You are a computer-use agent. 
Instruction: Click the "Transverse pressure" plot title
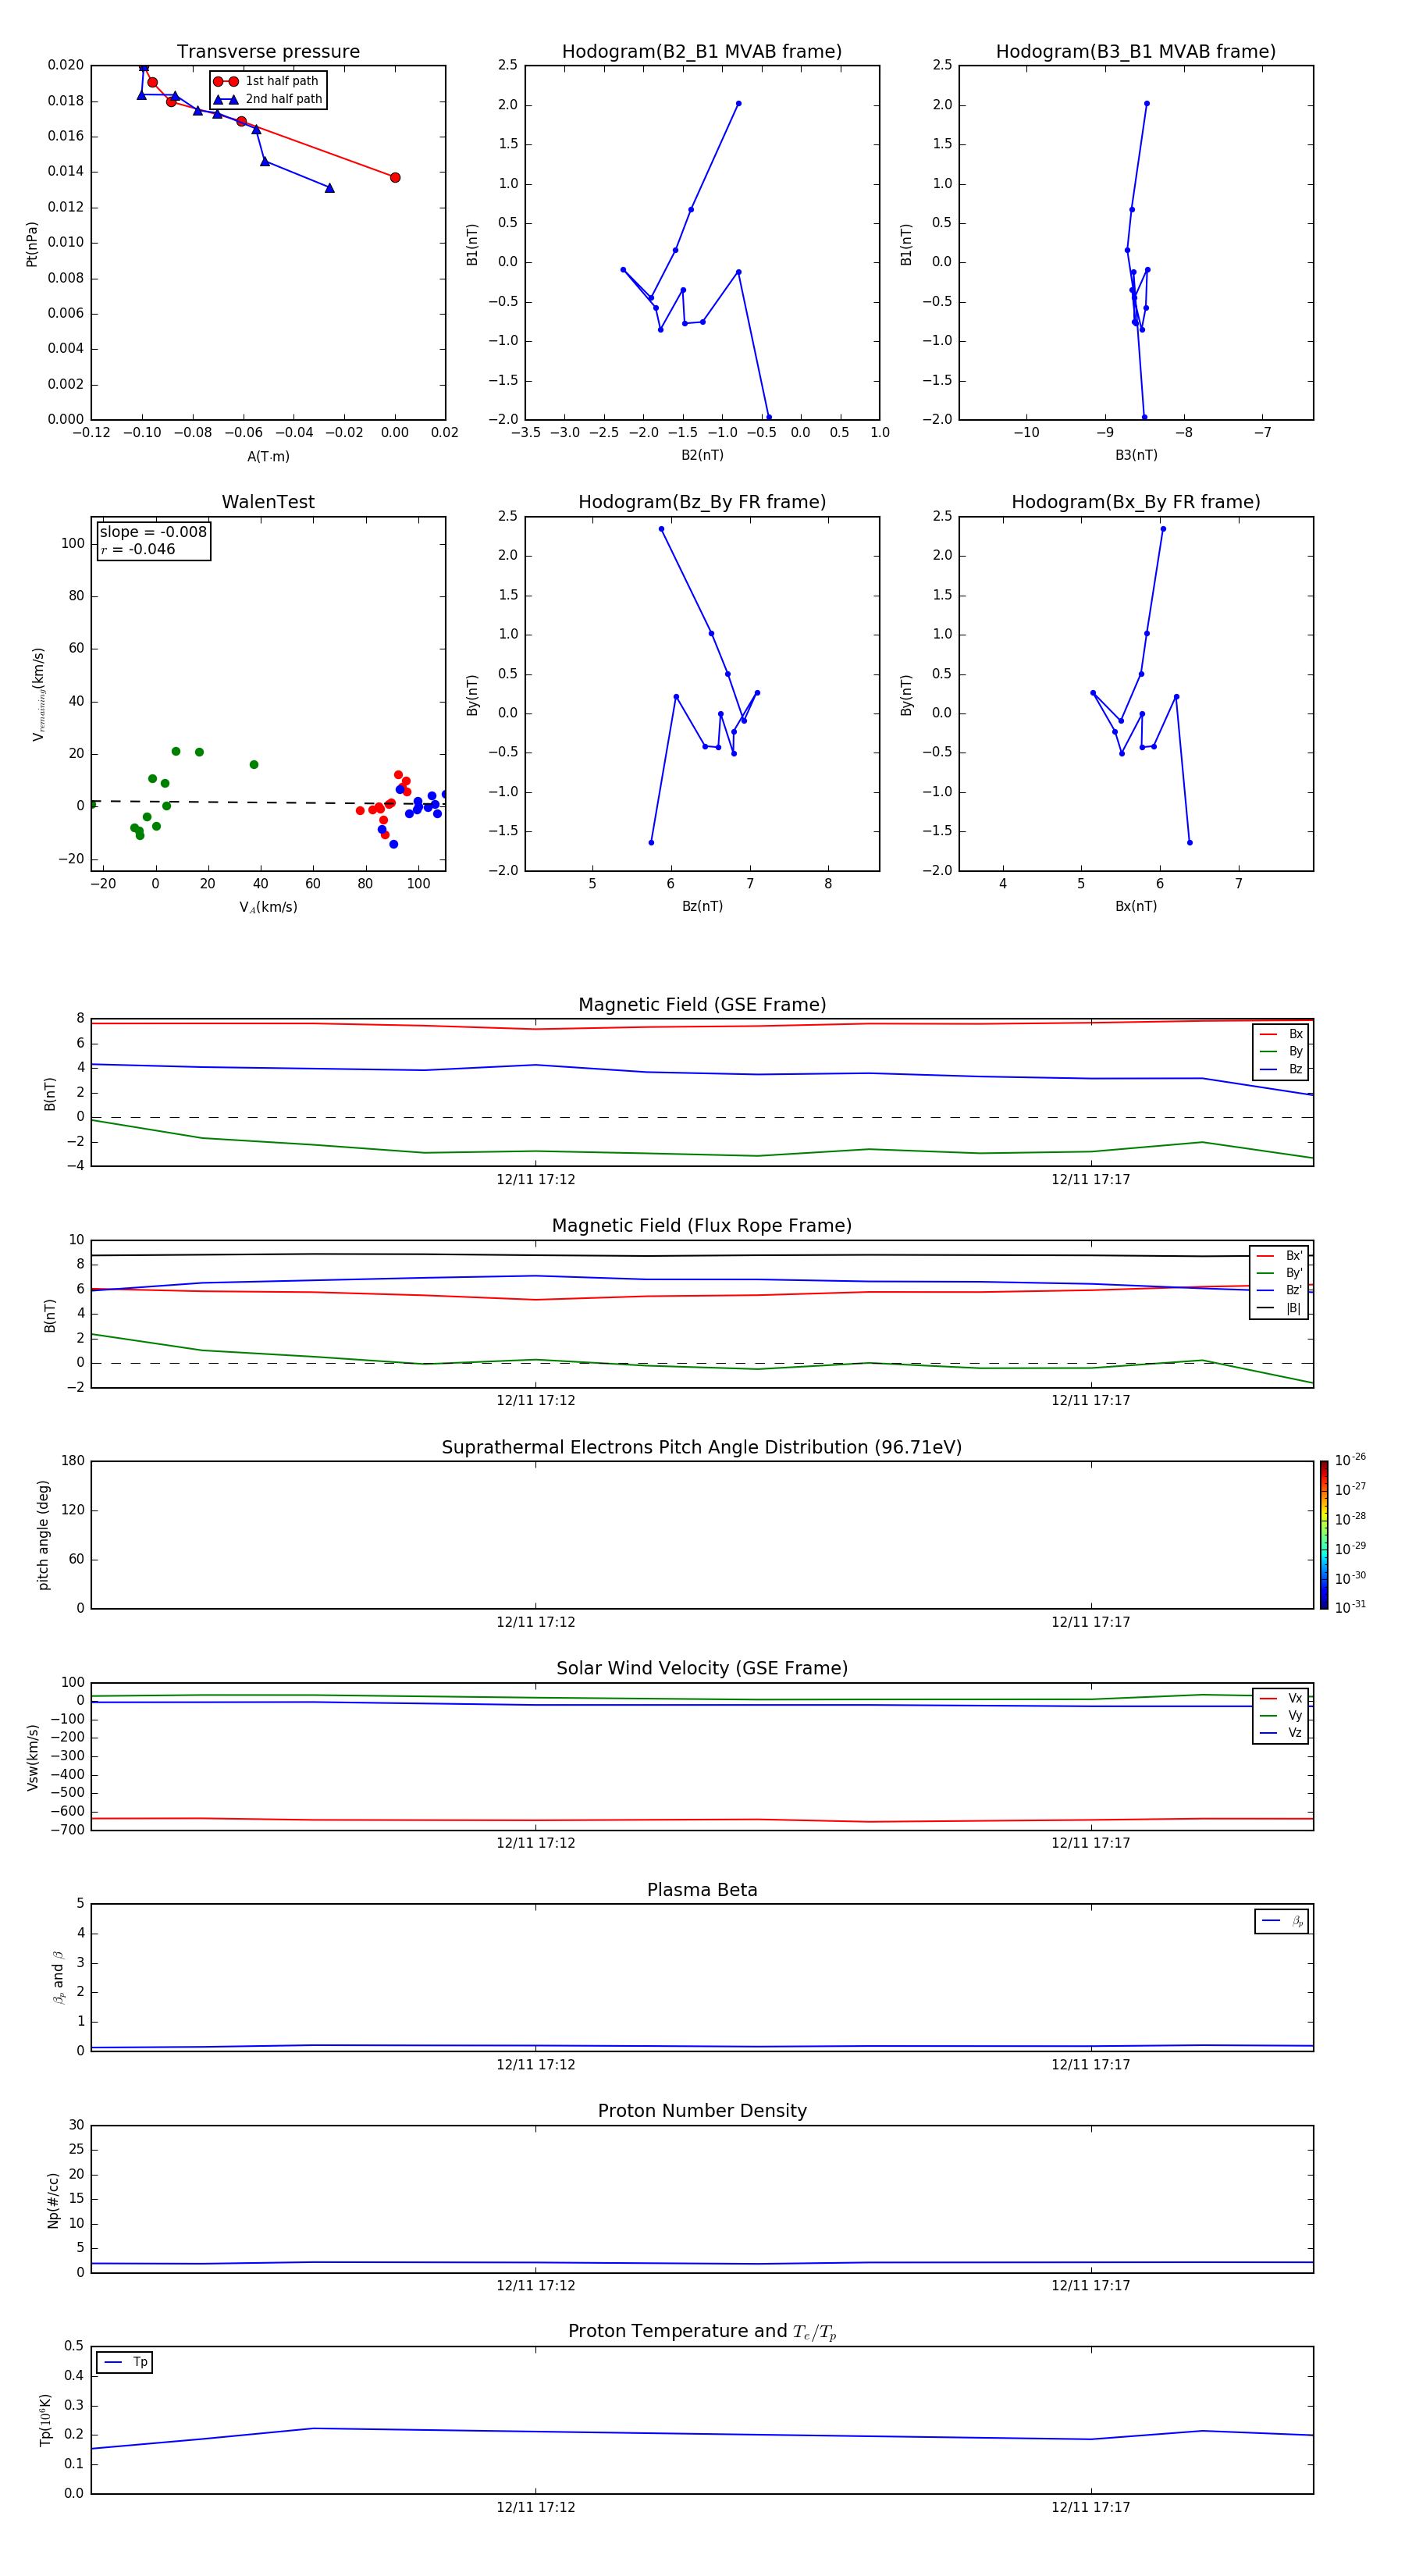[268, 52]
